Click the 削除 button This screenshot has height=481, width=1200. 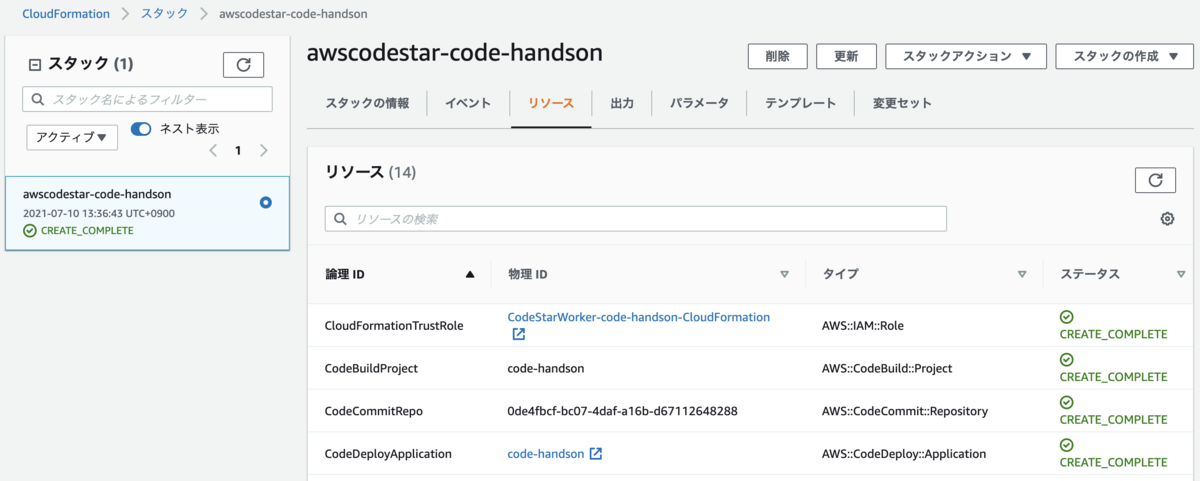click(x=778, y=57)
